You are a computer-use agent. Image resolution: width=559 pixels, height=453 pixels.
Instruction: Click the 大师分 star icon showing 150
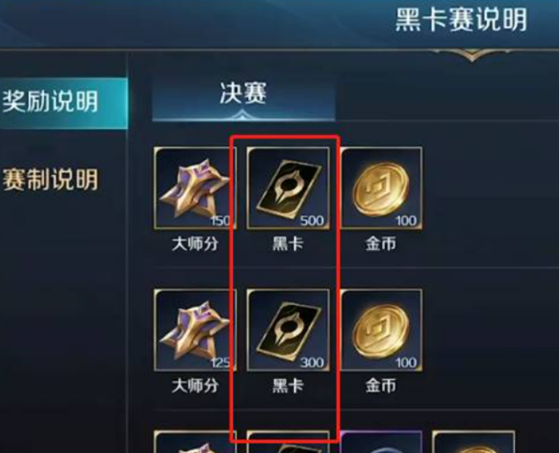[x=195, y=188]
